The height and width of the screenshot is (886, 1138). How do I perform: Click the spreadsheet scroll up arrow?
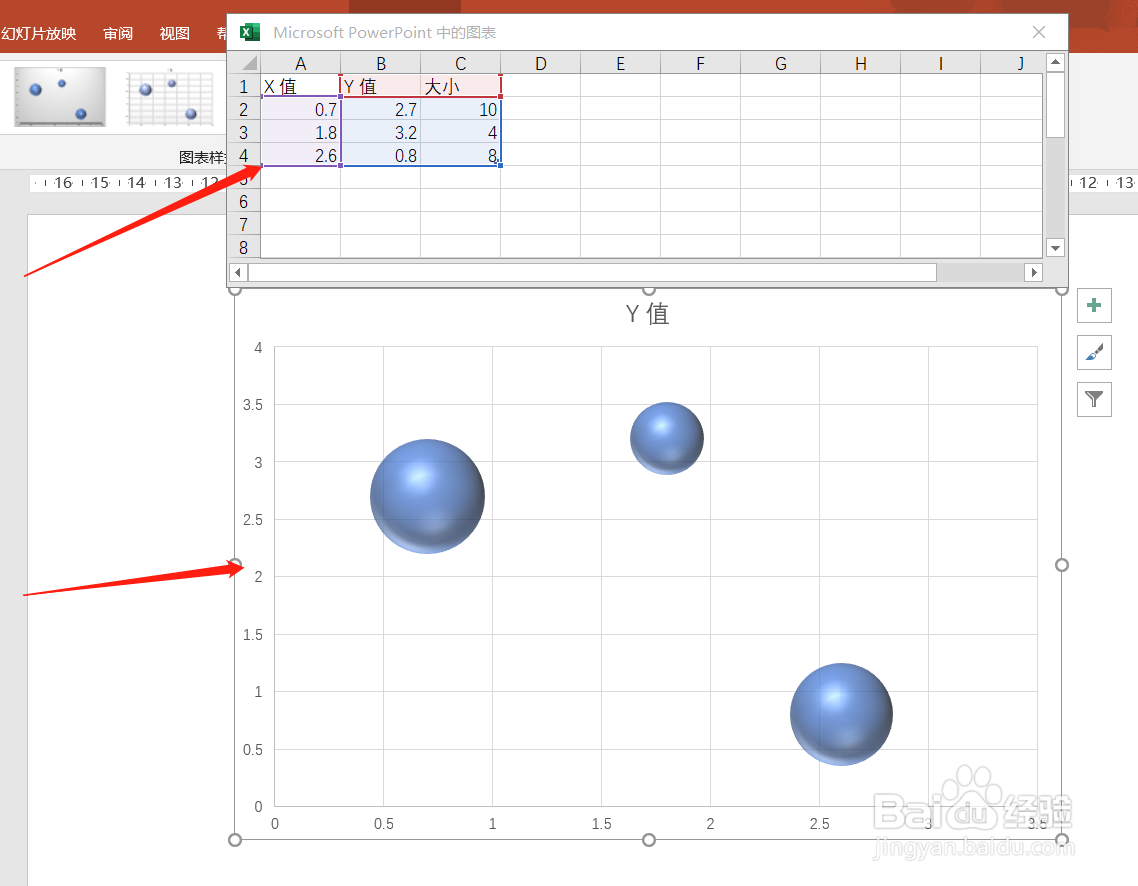pos(1055,62)
